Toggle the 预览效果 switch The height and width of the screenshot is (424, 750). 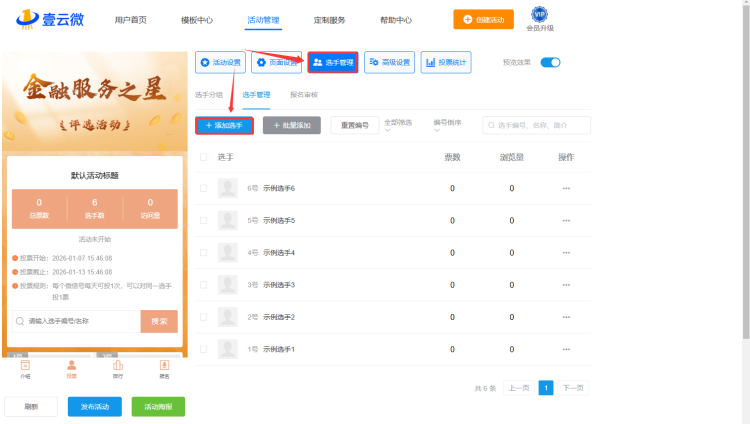pyautogui.click(x=550, y=62)
